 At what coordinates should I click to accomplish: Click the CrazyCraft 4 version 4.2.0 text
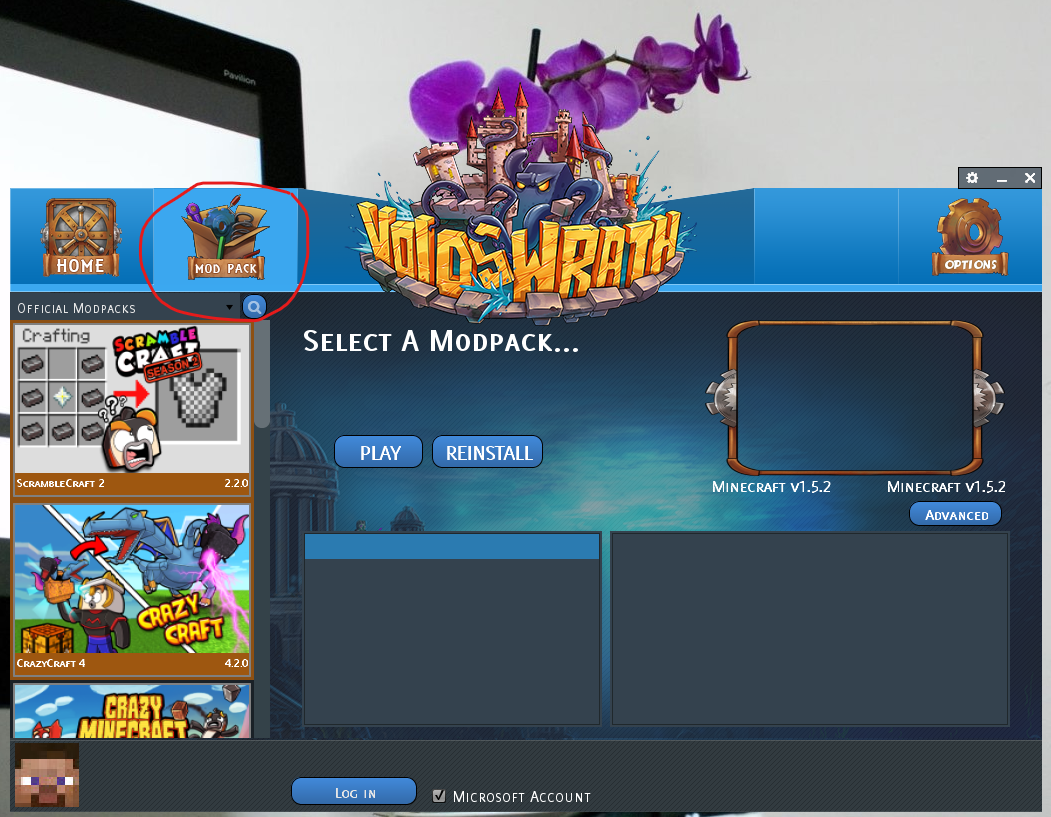pyautogui.click(x=236, y=664)
